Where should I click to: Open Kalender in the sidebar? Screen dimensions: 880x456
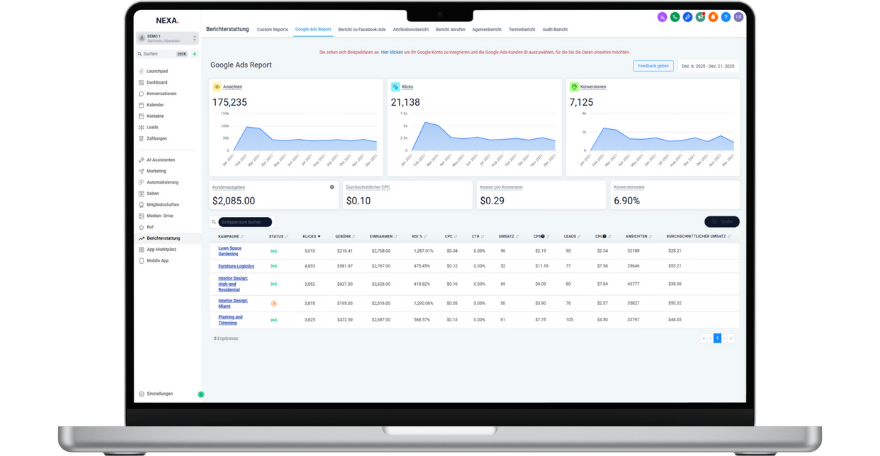pyautogui.click(x=155, y=104)
